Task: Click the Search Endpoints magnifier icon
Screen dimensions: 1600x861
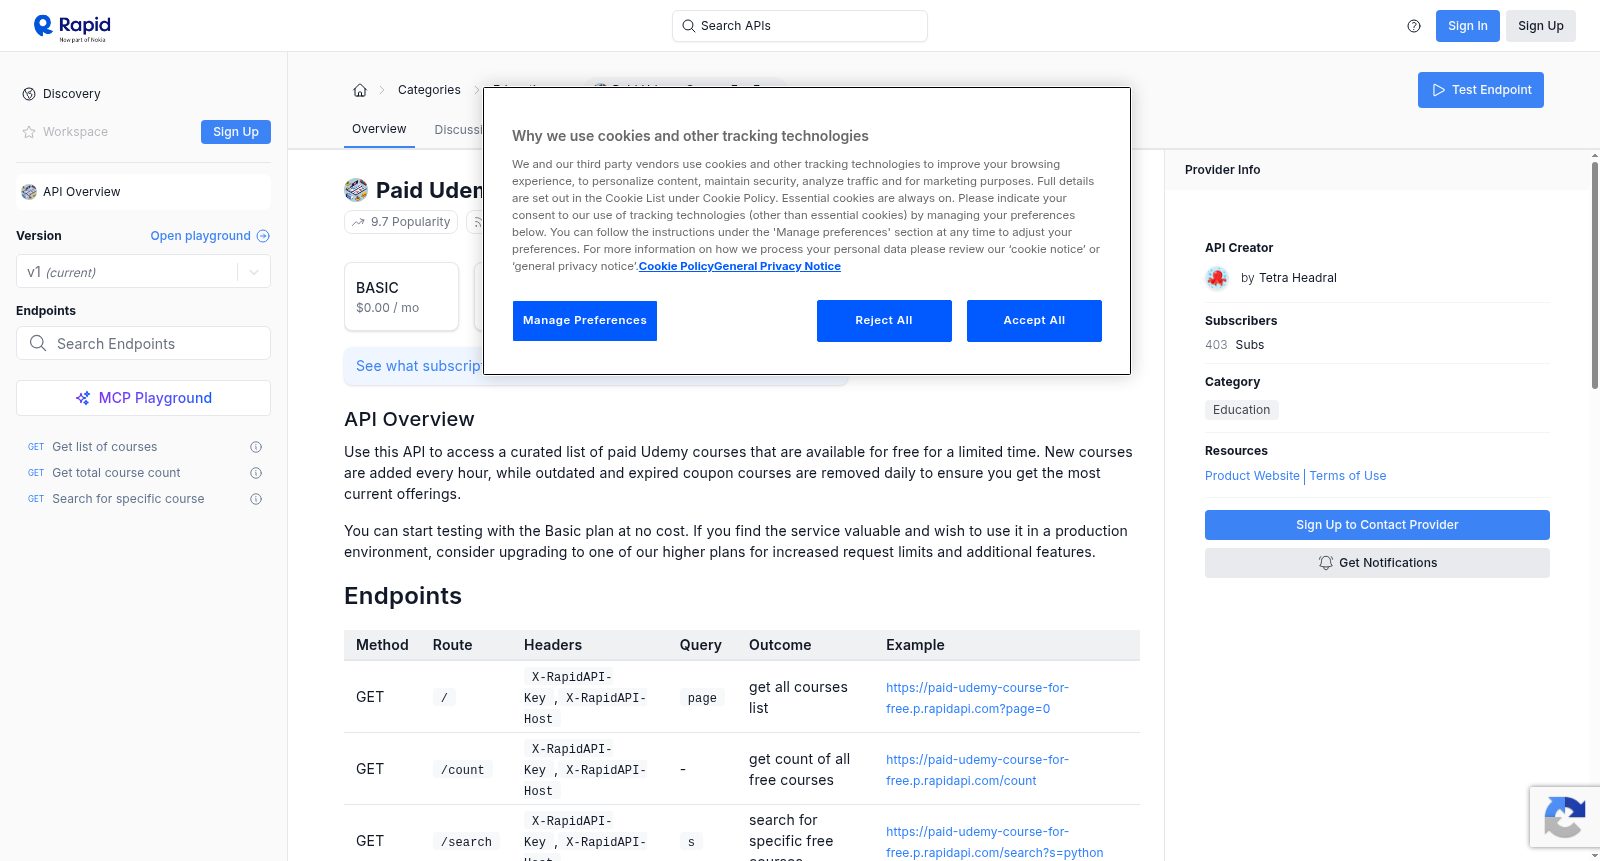Action: (x=38, y=343)
